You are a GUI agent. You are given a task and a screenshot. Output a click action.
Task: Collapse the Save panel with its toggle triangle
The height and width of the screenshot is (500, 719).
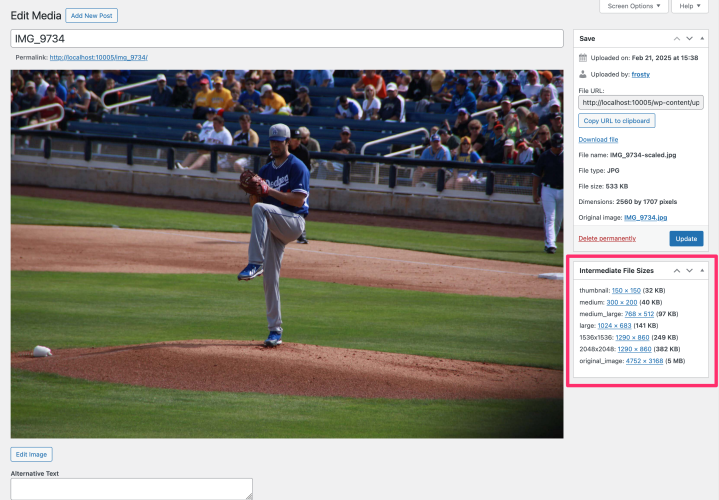[702, 38]
